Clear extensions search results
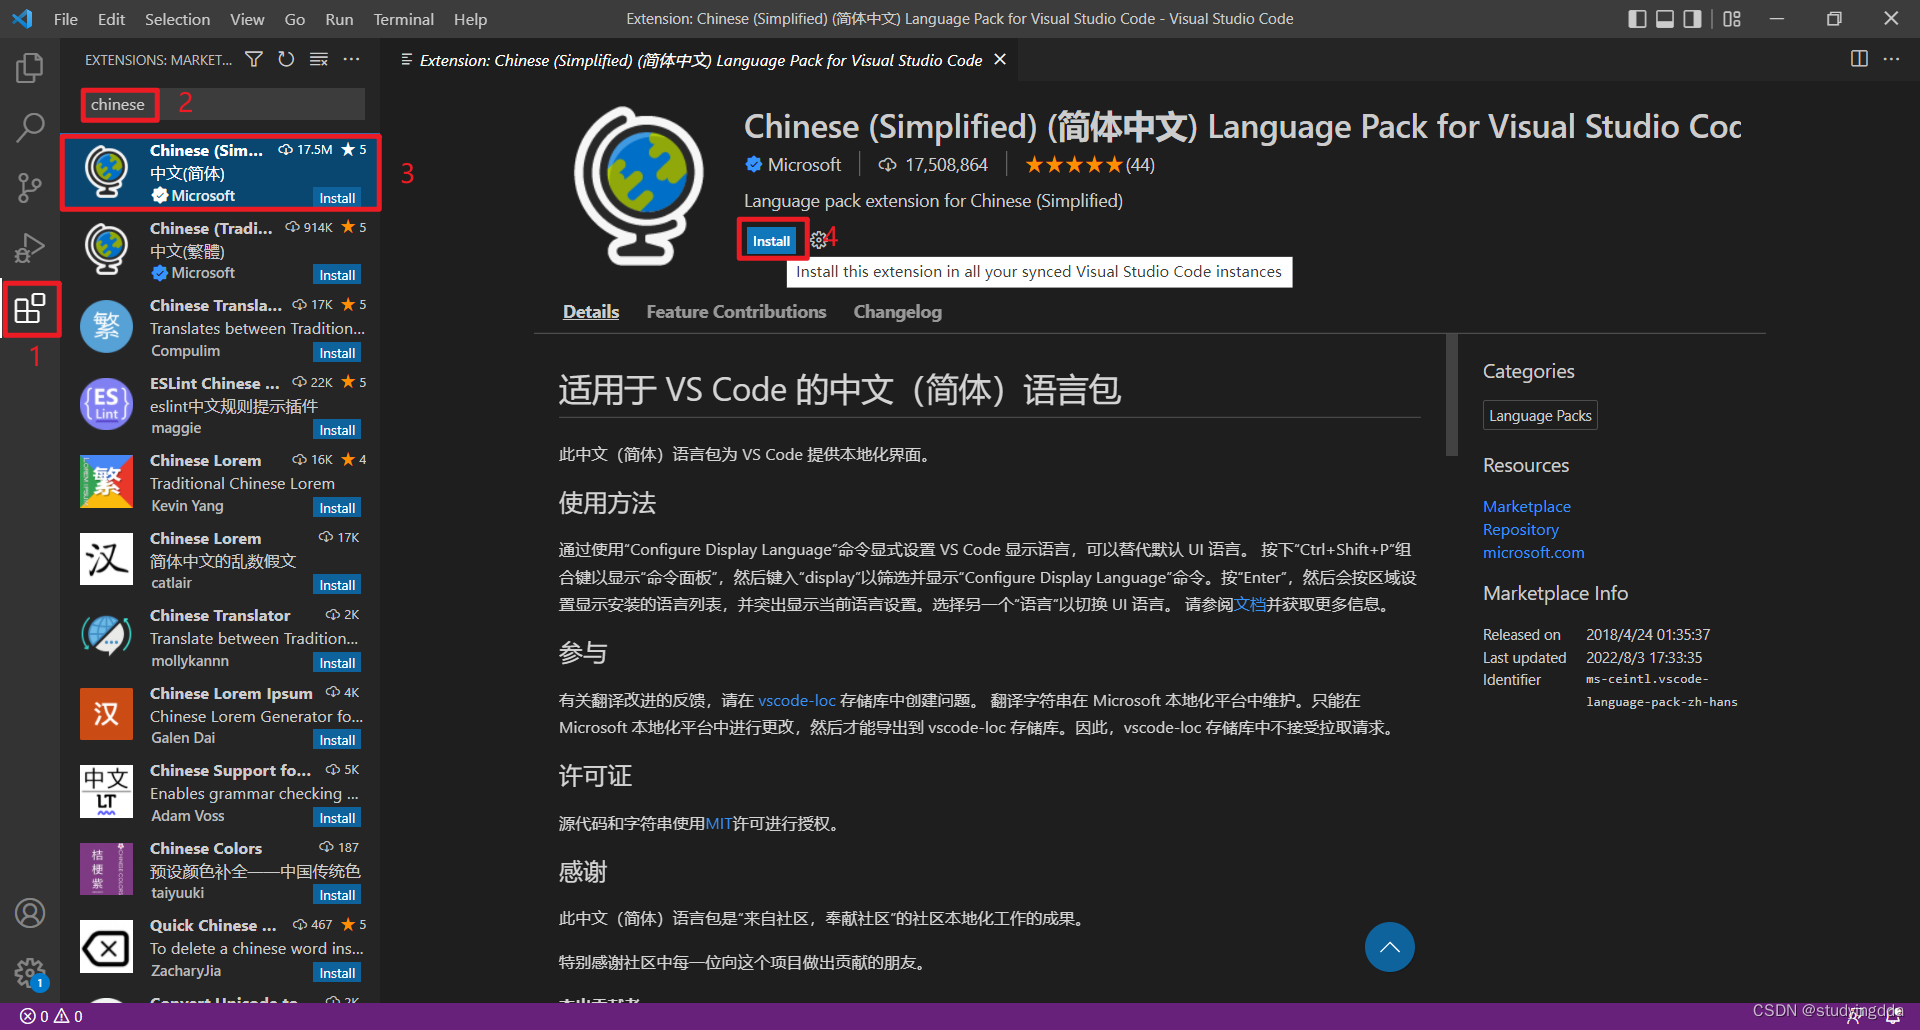 pos(319,60)
